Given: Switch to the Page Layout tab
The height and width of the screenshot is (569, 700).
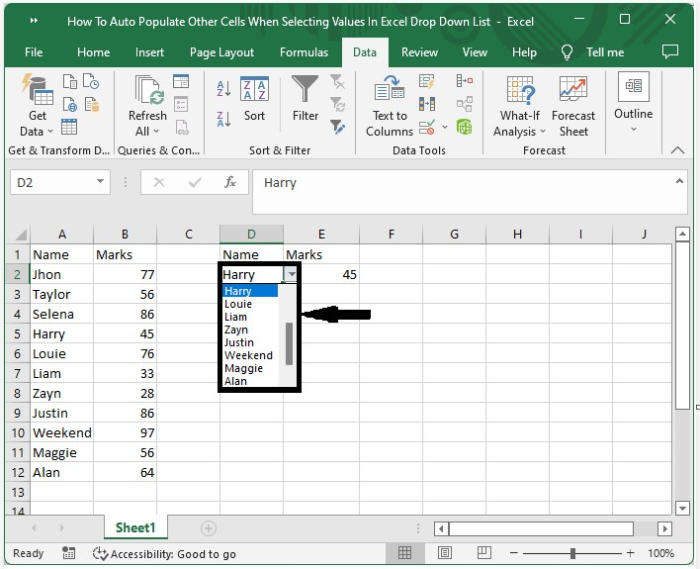Looking at the screenshot, I should (222, 52).
